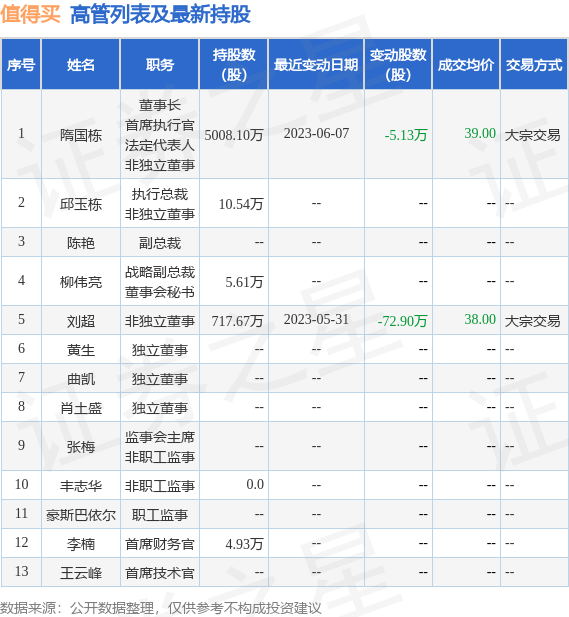
Task: Click the 战略副总裁 job title
Action: 159,272
